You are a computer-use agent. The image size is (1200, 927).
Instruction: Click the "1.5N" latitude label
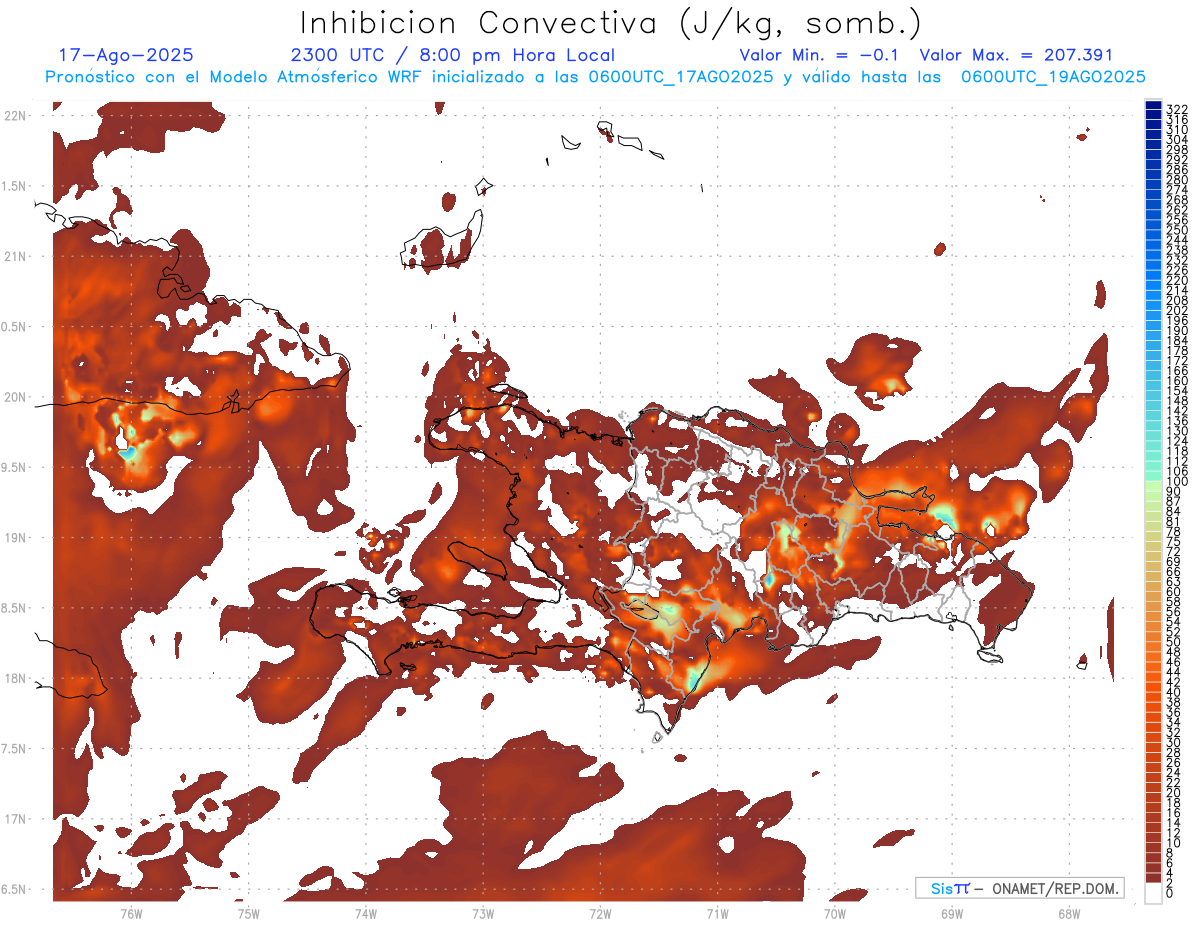[x=15, y=186]
